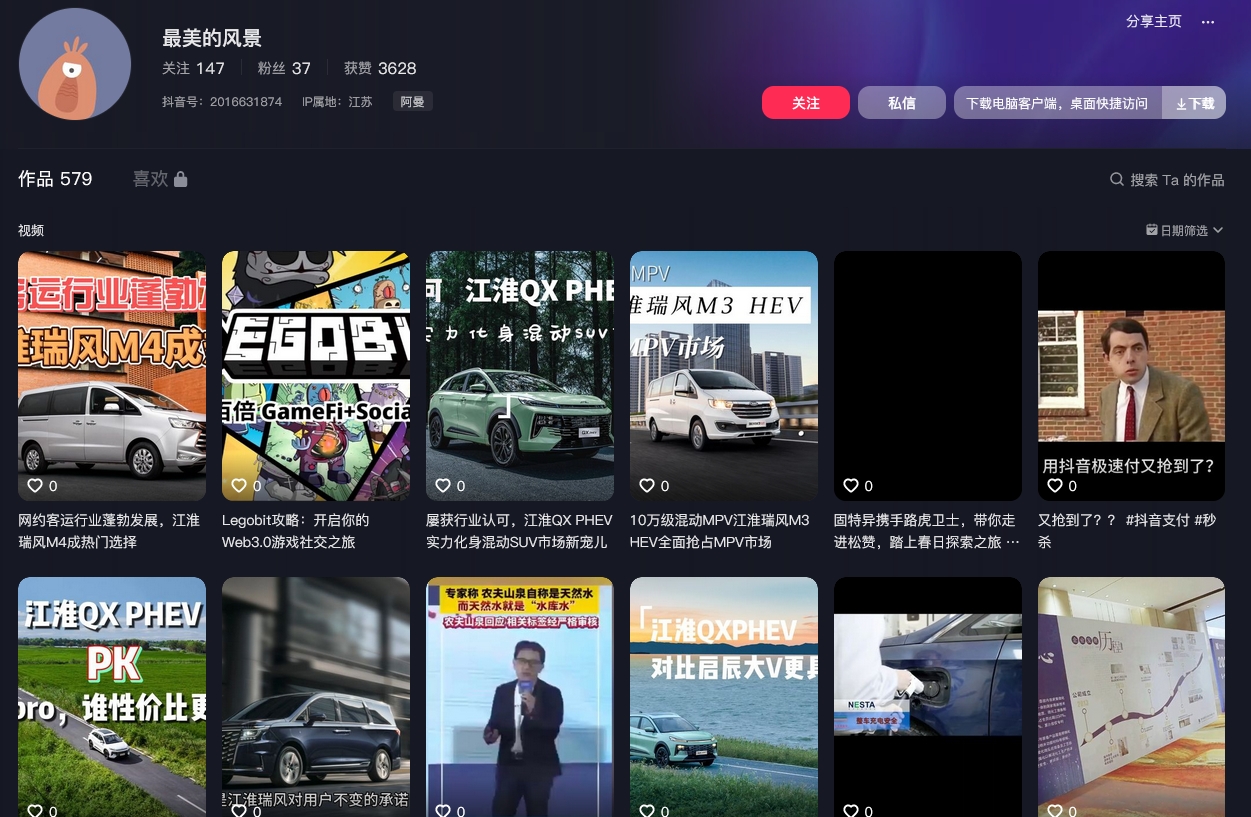Viewport: 1251px width, 817px height.
Task: Click the red 关注 follow button
Action: click(x=806, y=103)
